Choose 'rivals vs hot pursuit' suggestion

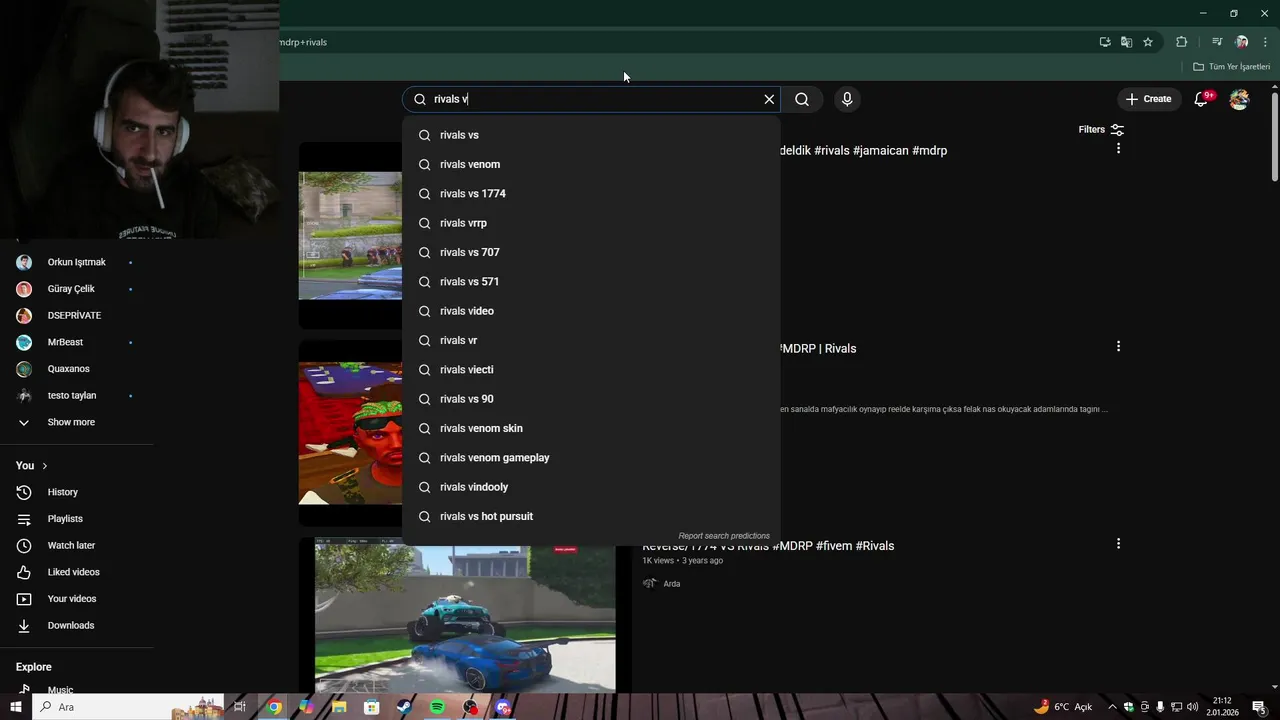tap(591, 516)
